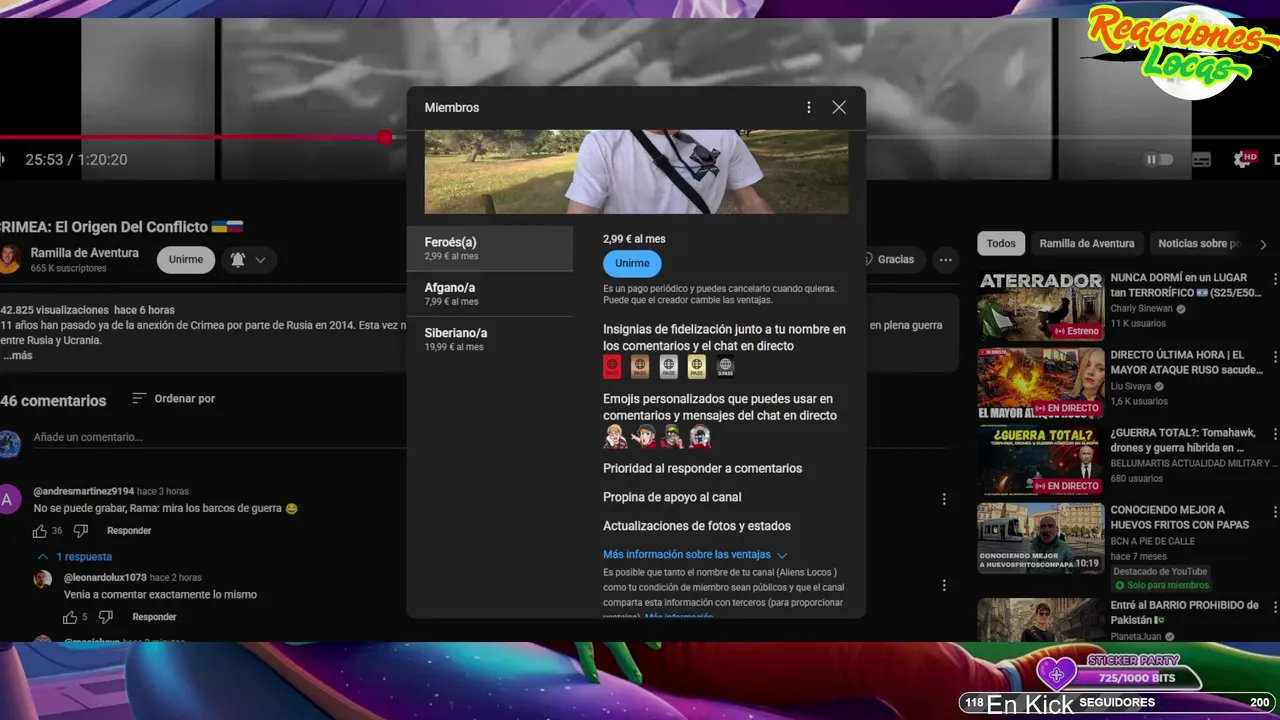This screenshot has height=720, width=1280.
Task: Open video player HD settings gear
Action: pyautogui.click(x=1245, y=159)
